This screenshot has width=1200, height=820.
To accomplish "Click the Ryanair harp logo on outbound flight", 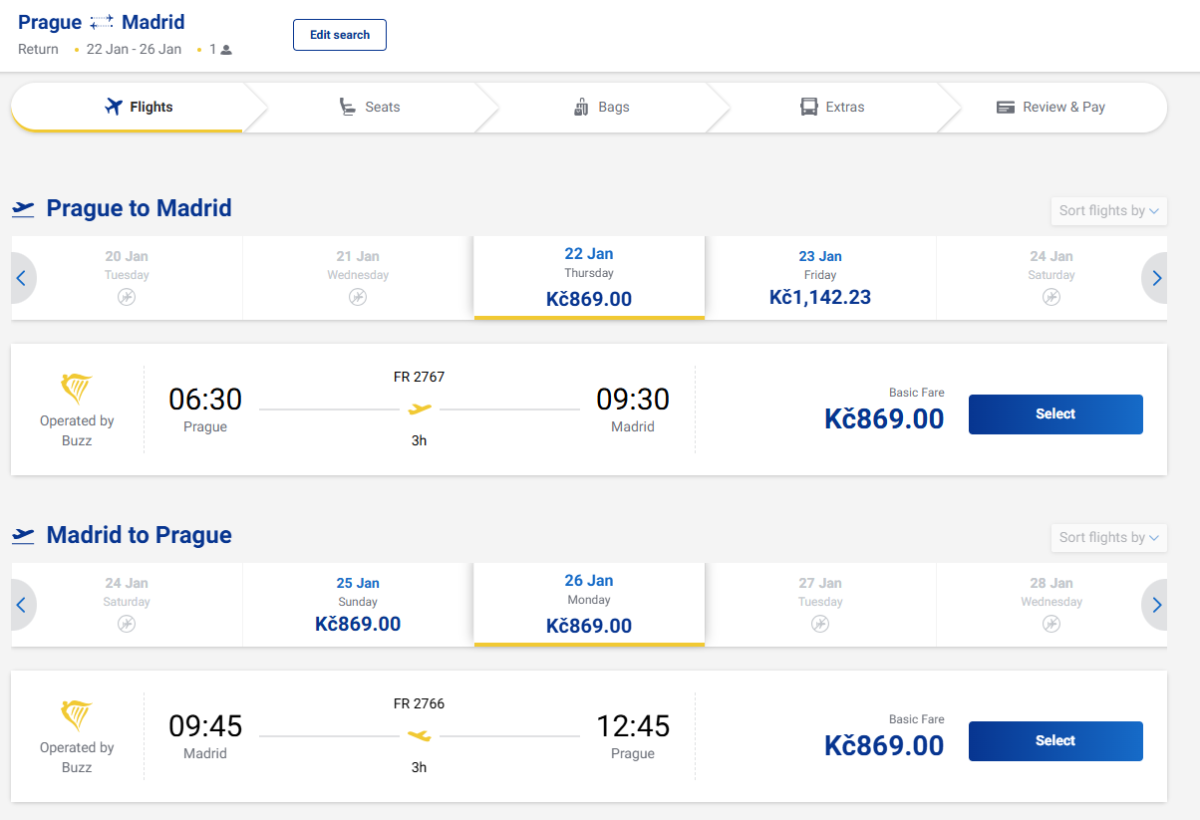I will [x=77, y=389].
